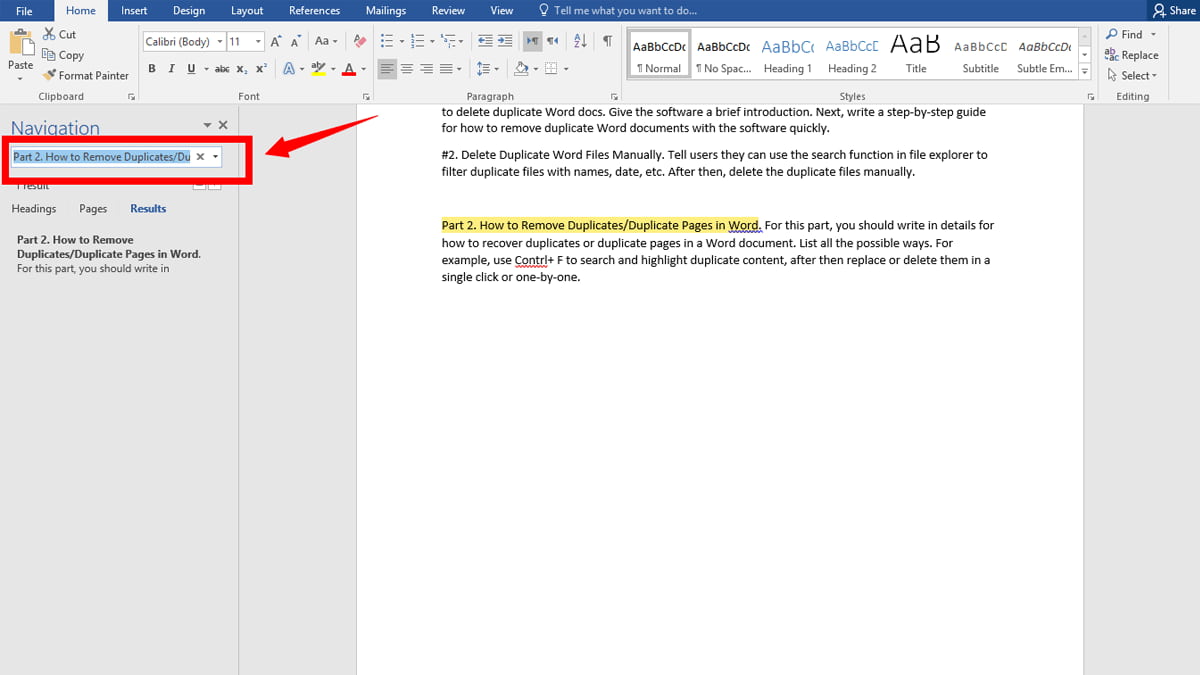Open the Insert ribbon tab

[134, 11]
